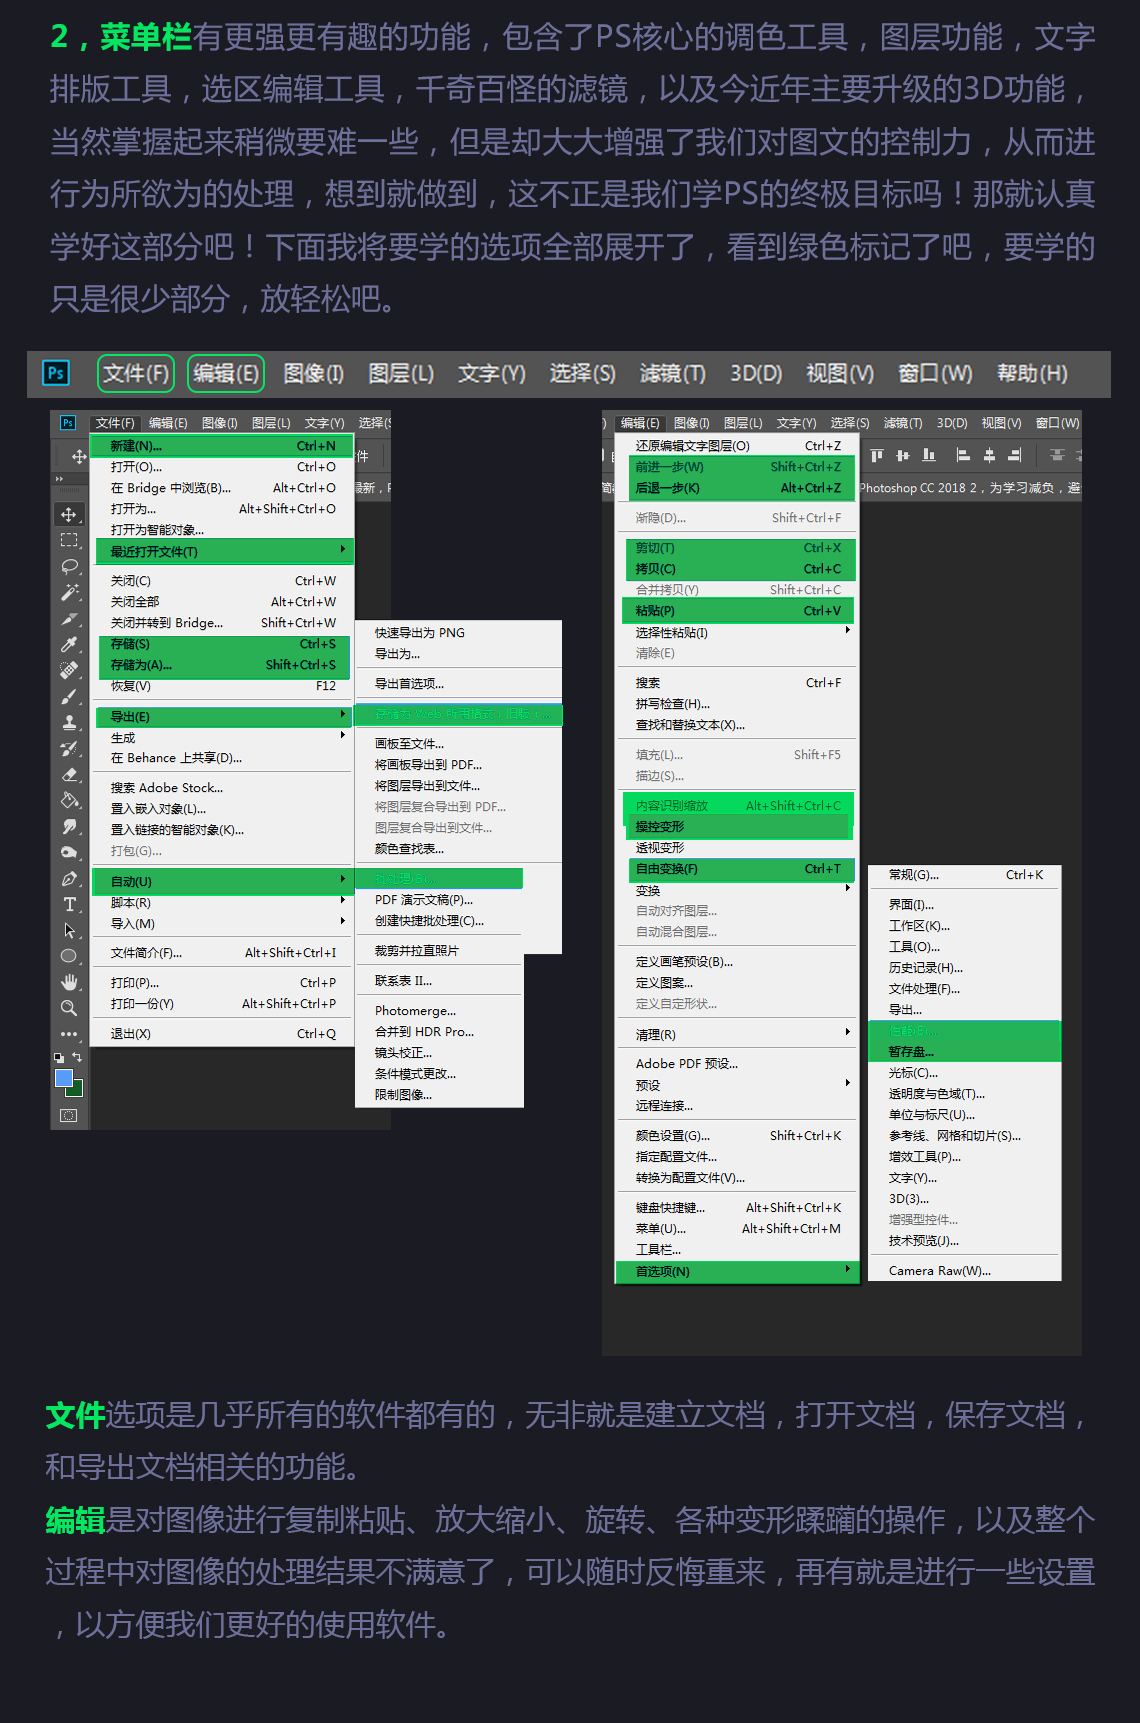Expand the 清理(R) submenu
Image resolution: width=1140 pixels, height=1723 pixels.
[x=848, y=1033]
